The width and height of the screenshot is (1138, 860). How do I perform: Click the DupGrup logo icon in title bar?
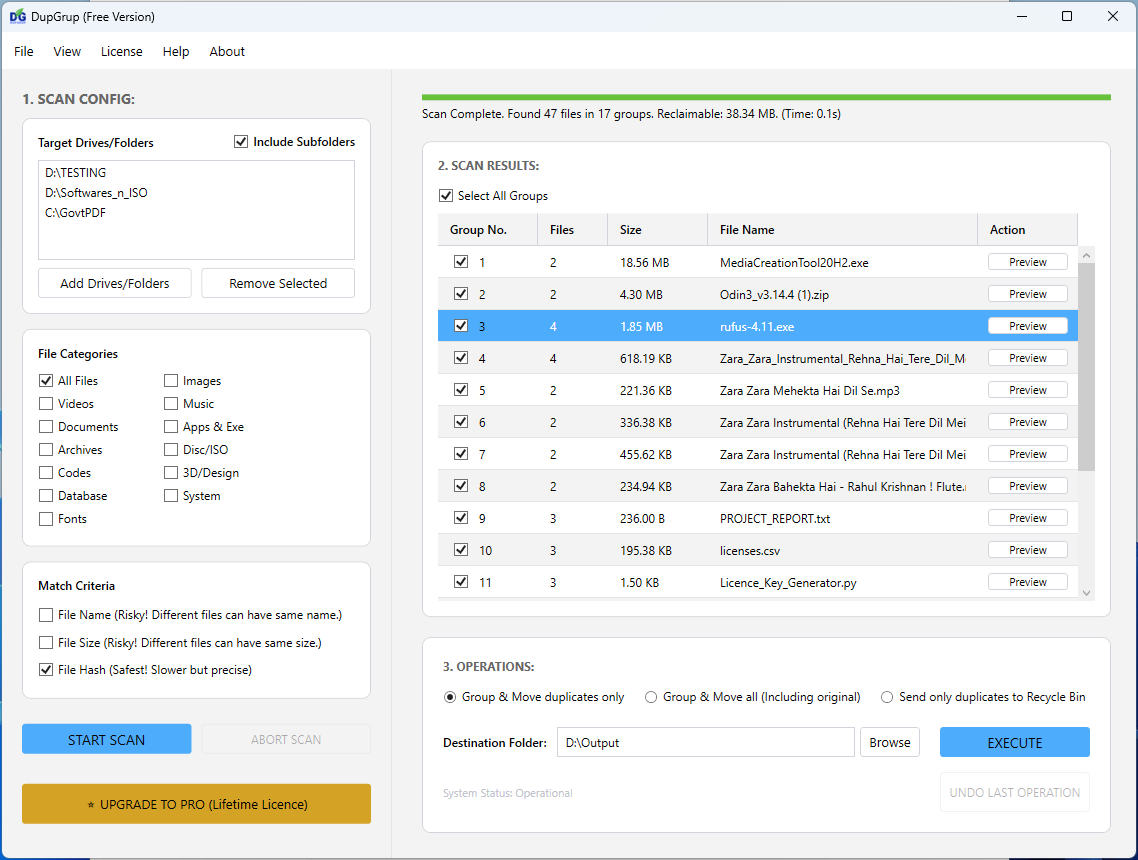[x=16, y=16]
